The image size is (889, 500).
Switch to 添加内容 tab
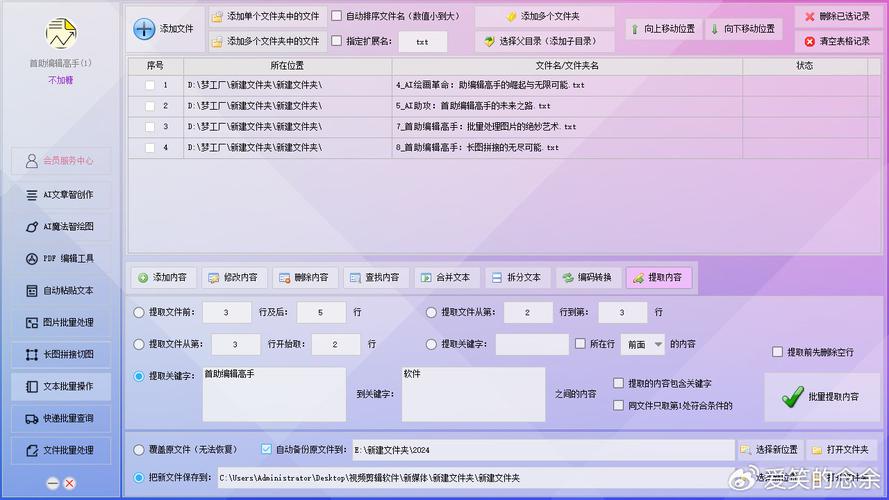163,278
